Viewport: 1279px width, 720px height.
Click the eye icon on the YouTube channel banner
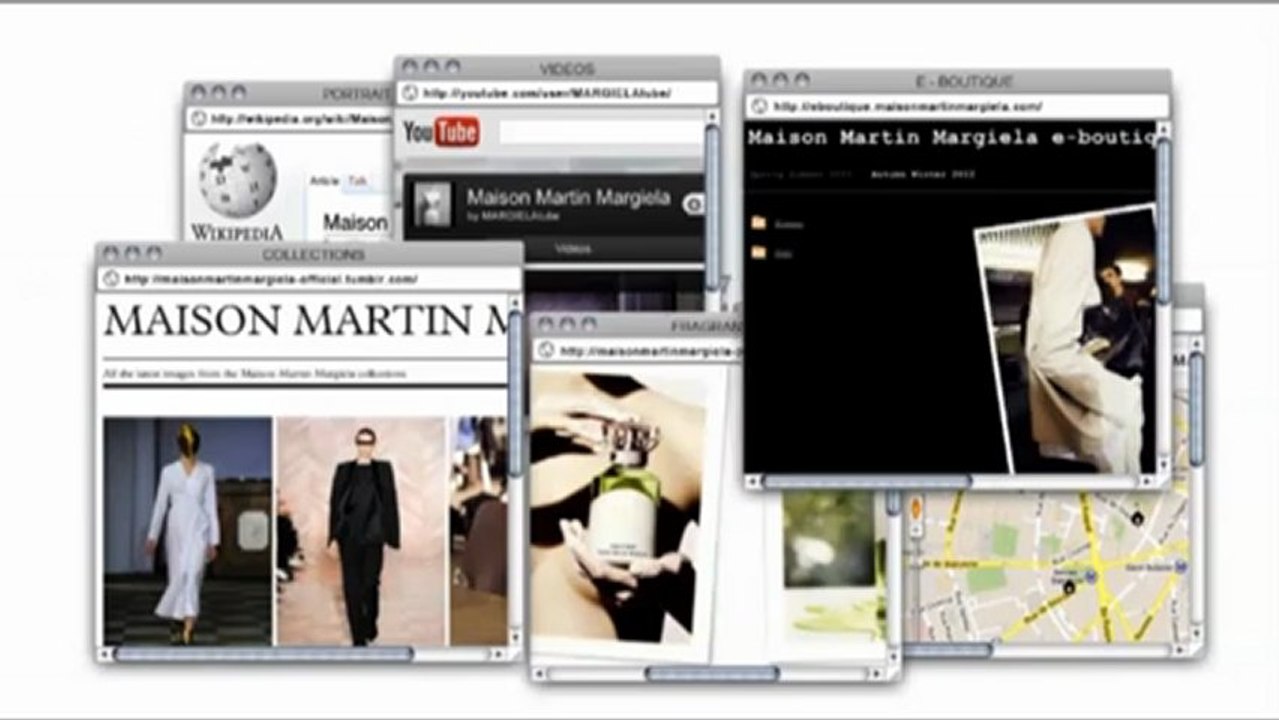tap(693, 204)
